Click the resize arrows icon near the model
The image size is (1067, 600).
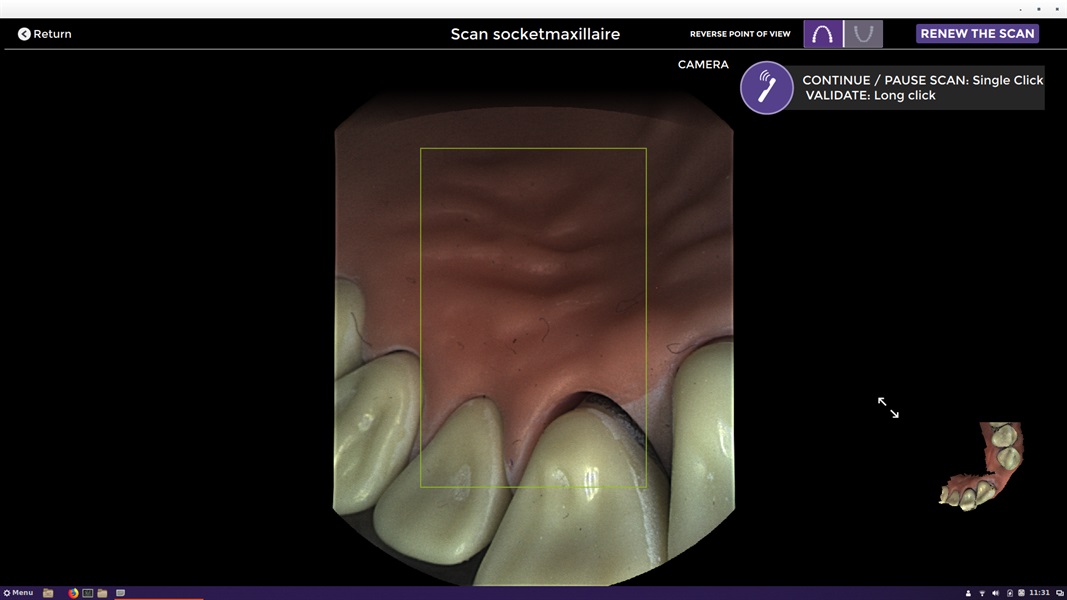coord(886,406)
